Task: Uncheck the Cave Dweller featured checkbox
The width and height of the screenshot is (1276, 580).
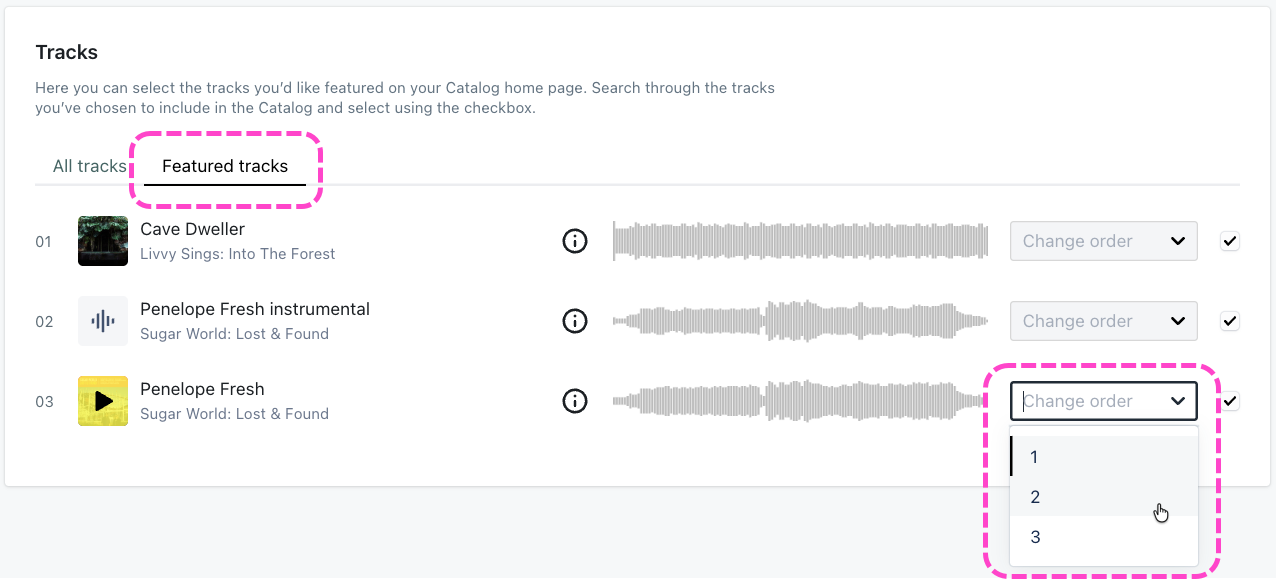Action: pos(1230,241)
